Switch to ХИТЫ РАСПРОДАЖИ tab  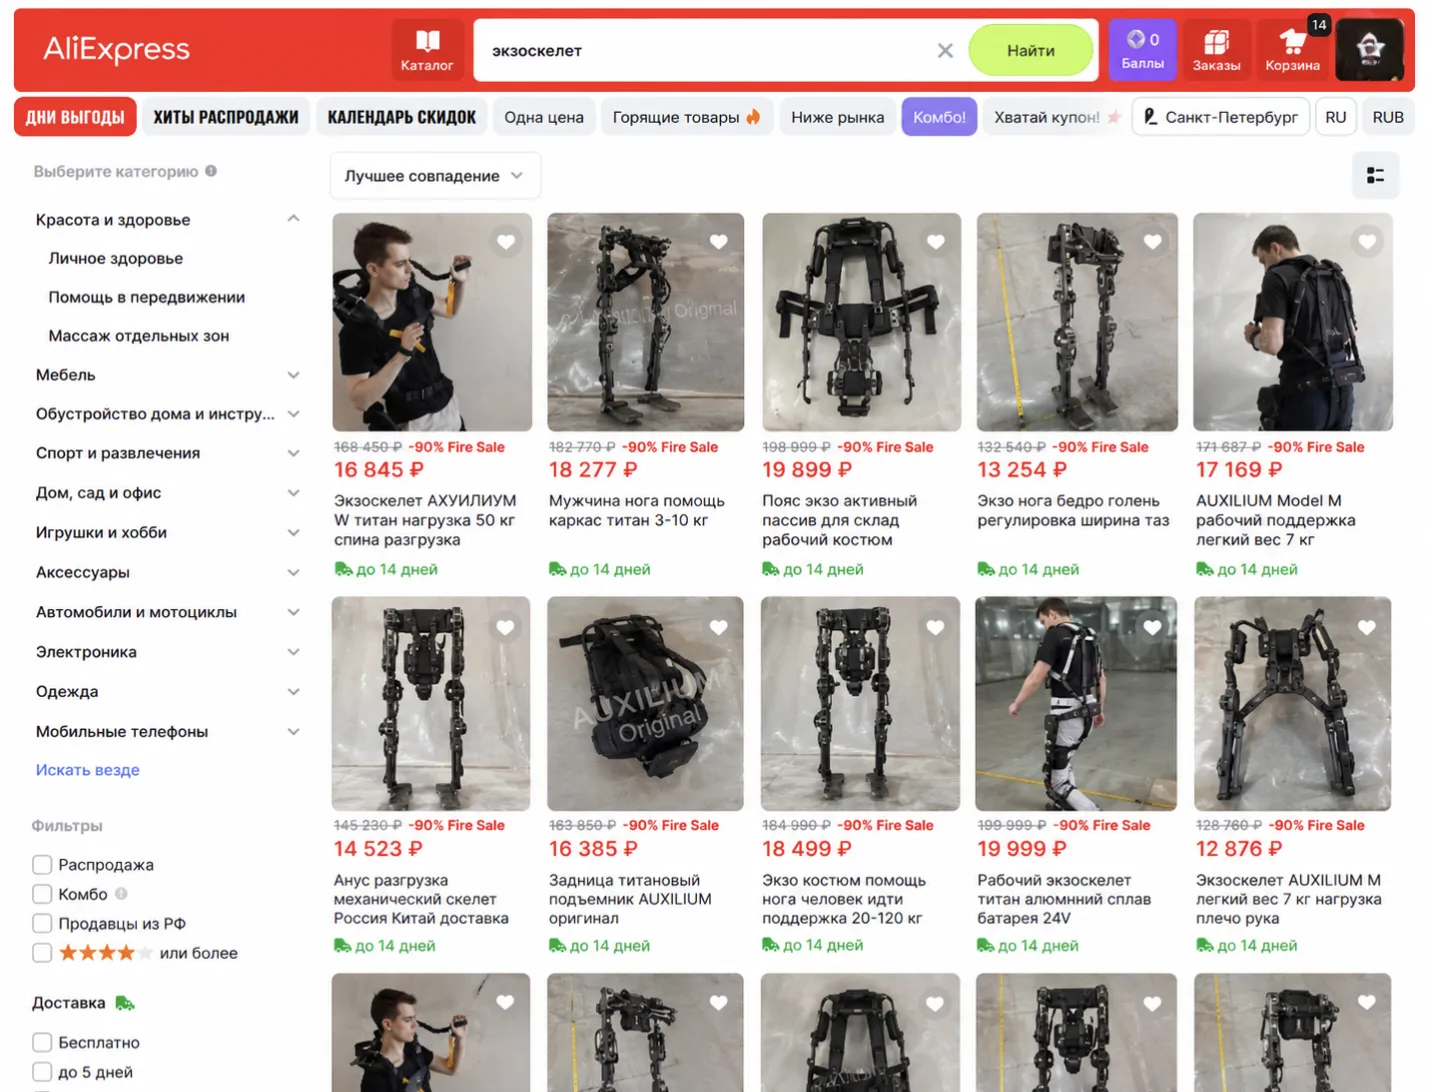click(x=226, y=117)
